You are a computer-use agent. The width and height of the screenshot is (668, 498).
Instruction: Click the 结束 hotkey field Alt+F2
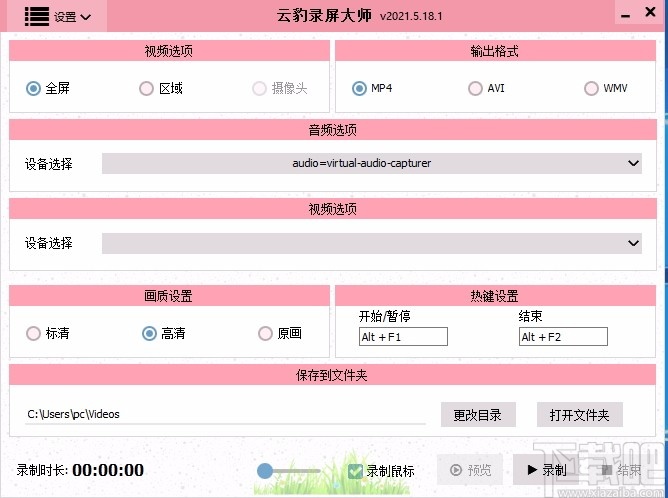(x=563, y=337)
